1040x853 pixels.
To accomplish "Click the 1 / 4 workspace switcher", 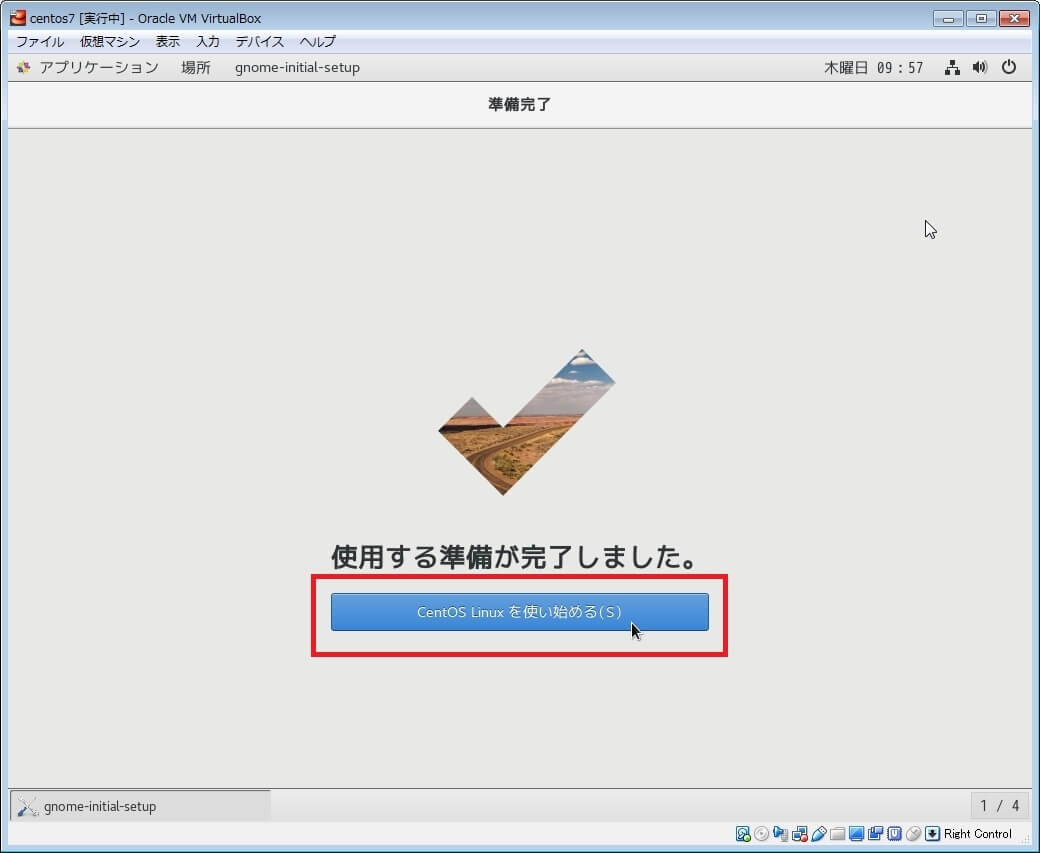I will point(999,806).
